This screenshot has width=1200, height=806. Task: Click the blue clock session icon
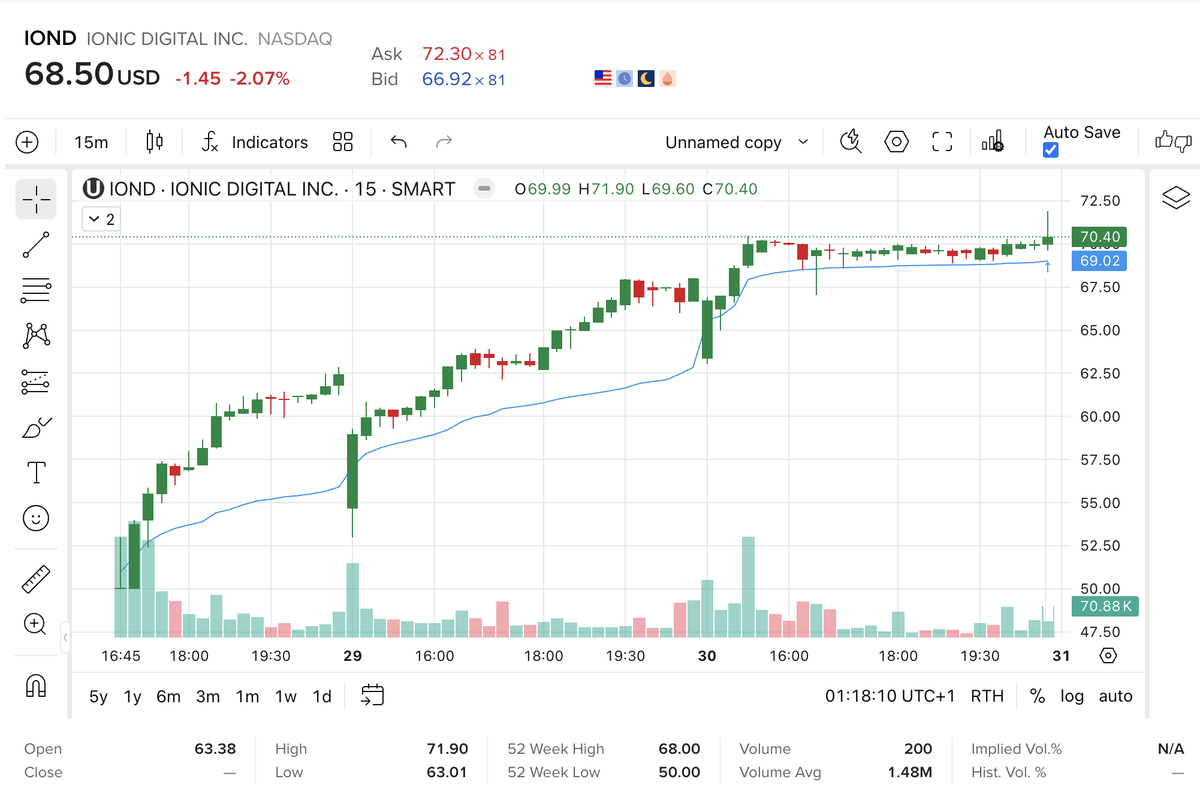coord(624,78)
